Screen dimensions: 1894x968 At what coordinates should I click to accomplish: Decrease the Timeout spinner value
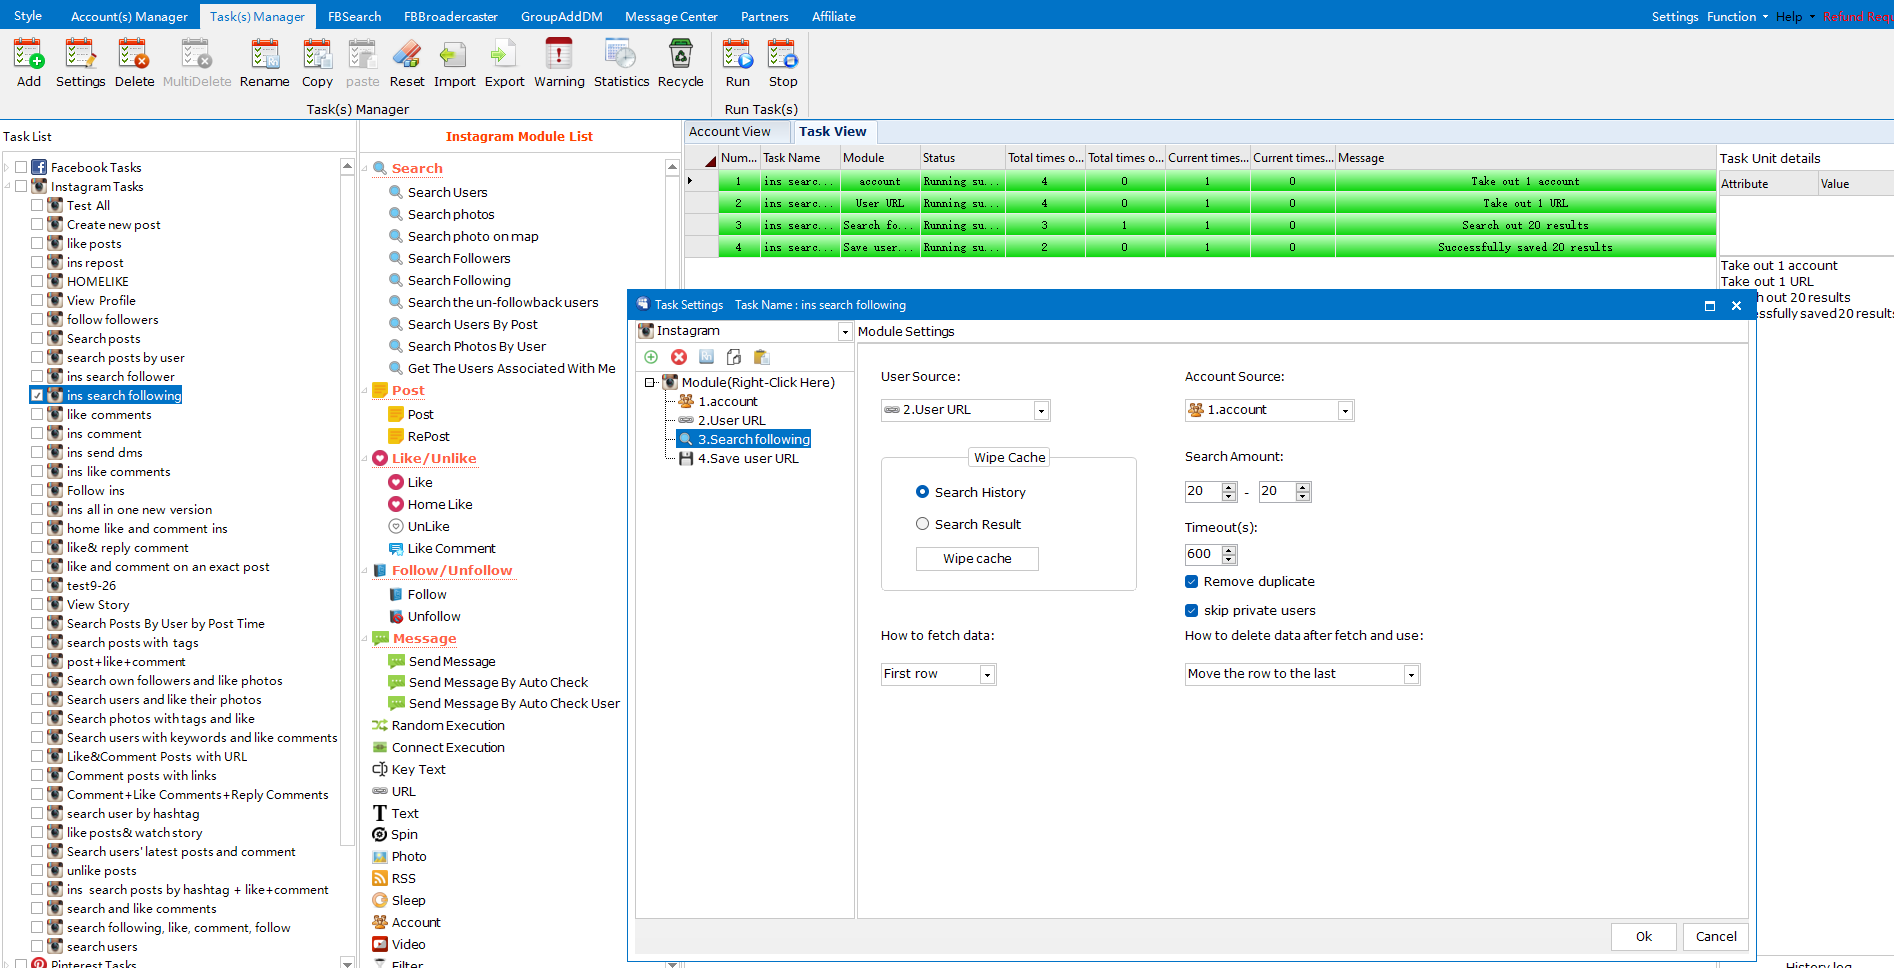[1229, 559]
